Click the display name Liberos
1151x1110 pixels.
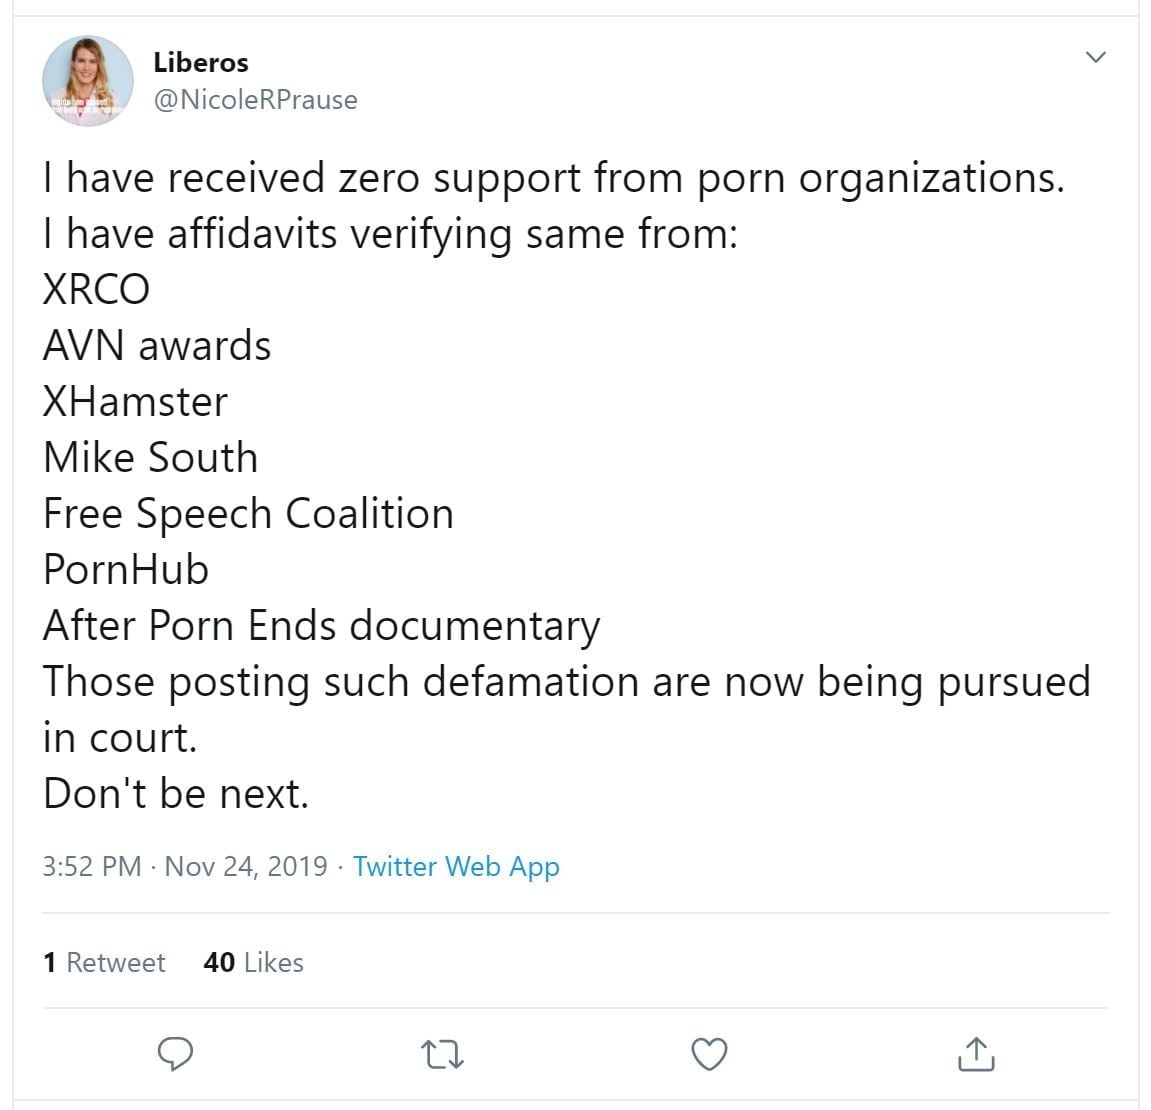click(x=201, y=62)
